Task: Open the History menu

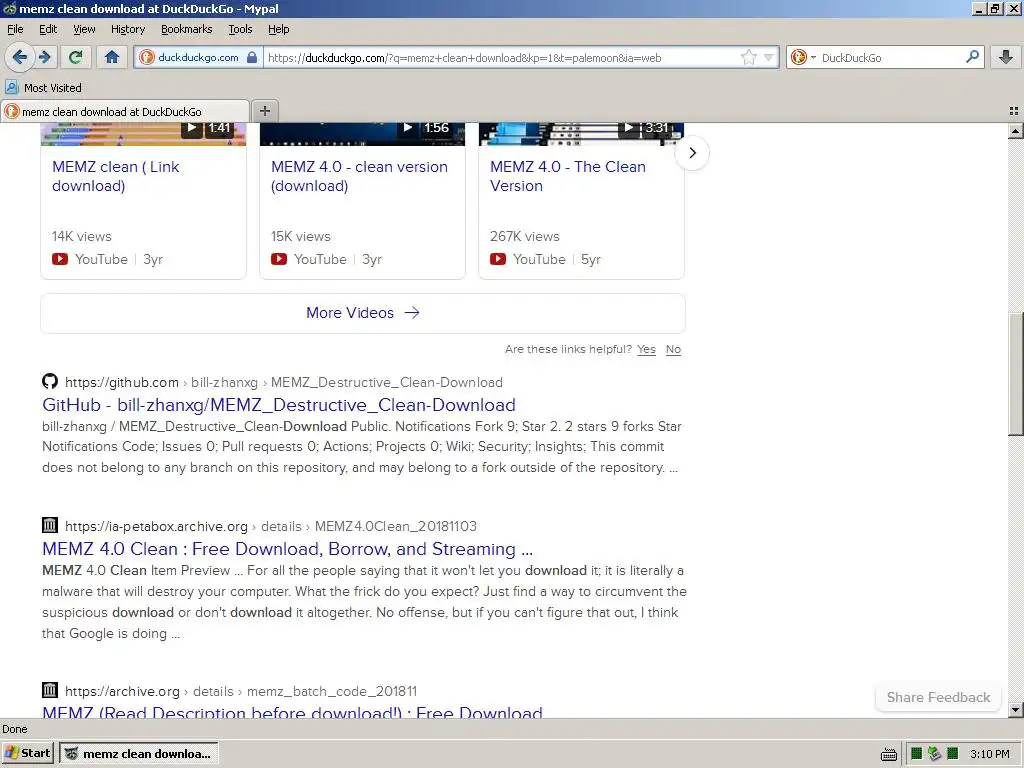Action: tap(127, 29)
